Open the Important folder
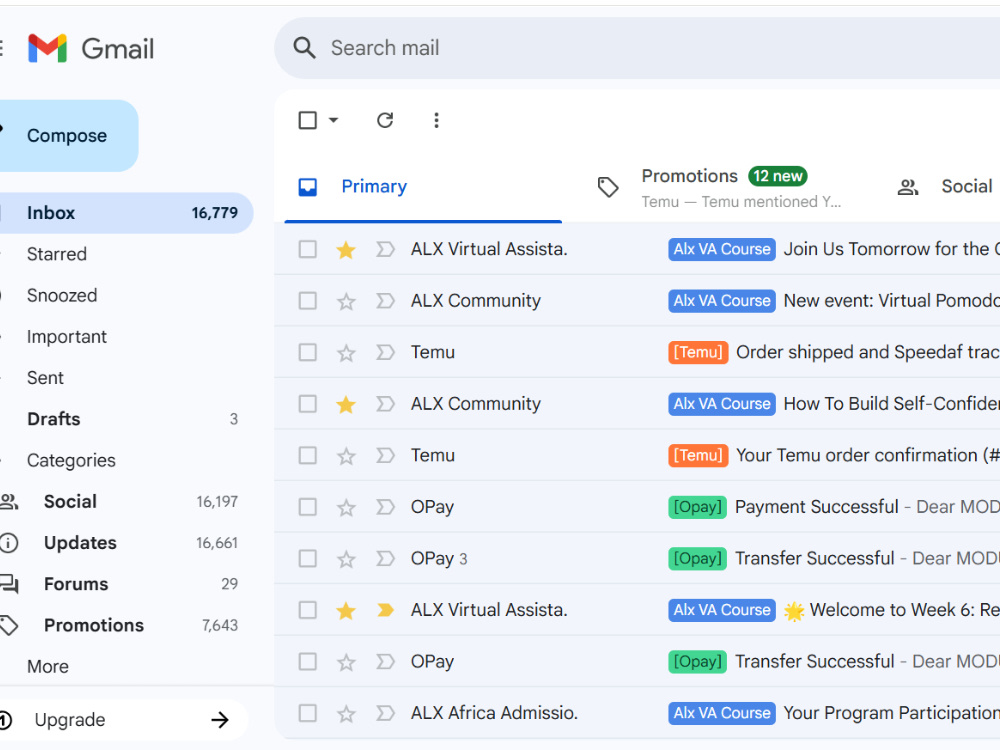The image size is (1000, 750). pos(66,337)
